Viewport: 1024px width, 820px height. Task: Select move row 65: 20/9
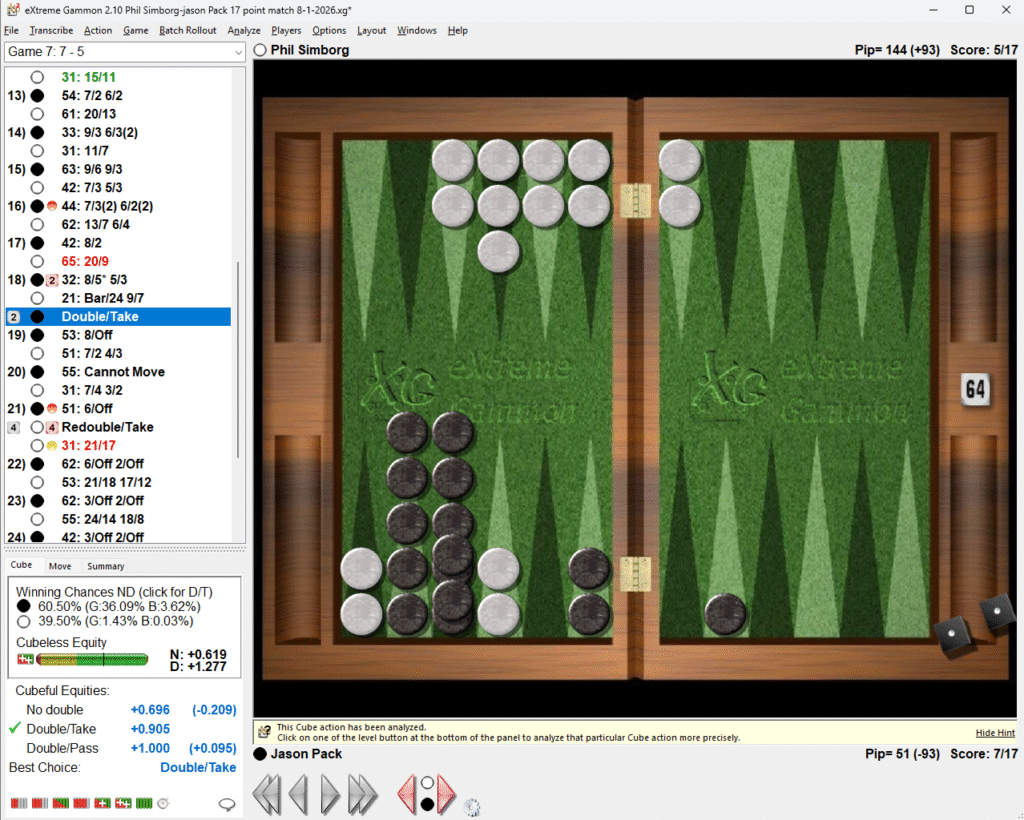click(x=118, y=261)
